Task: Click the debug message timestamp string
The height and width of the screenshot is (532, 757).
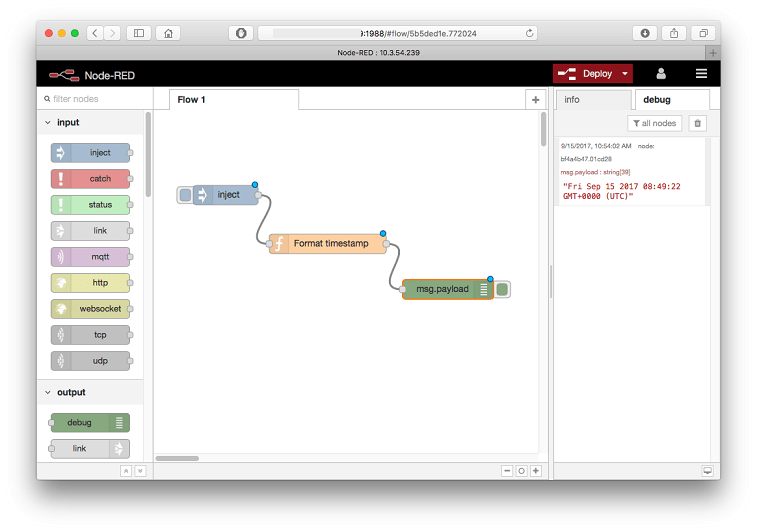Action: click(x=622, y=192)
